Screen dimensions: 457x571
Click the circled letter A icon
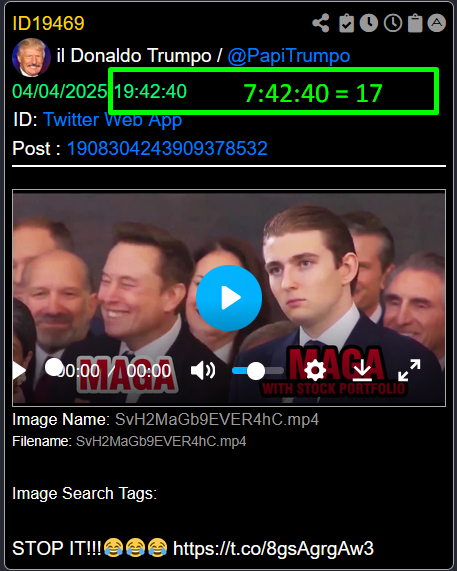click(x=437, y=23)
